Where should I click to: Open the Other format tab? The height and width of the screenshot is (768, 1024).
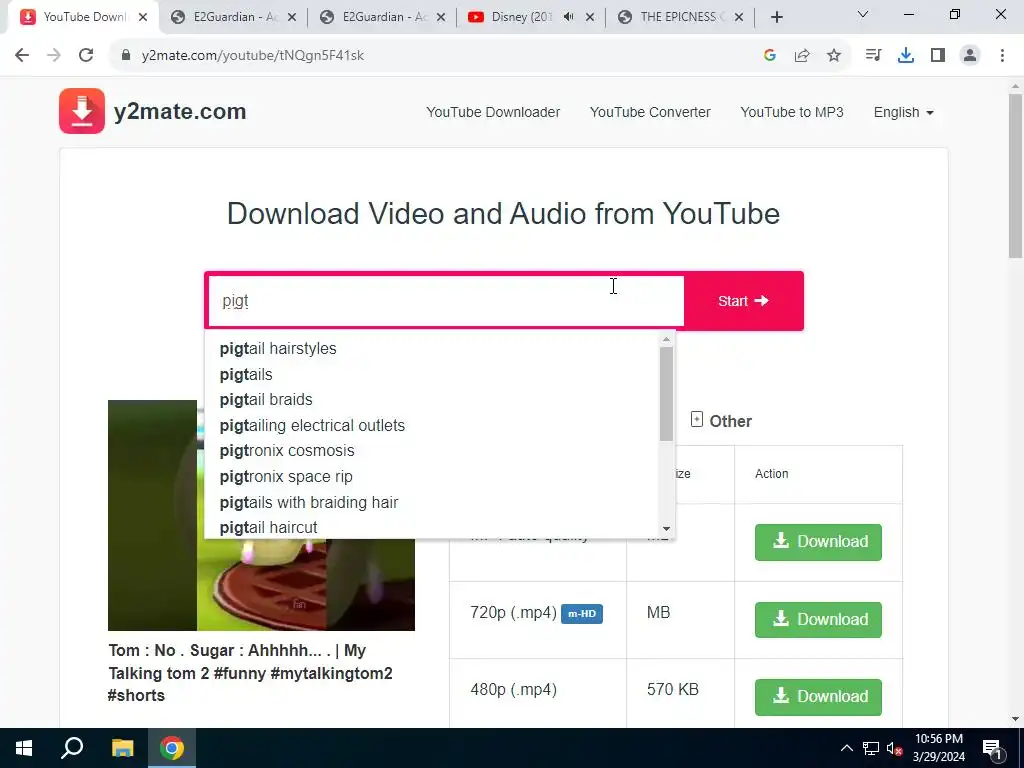pos(721,421)
